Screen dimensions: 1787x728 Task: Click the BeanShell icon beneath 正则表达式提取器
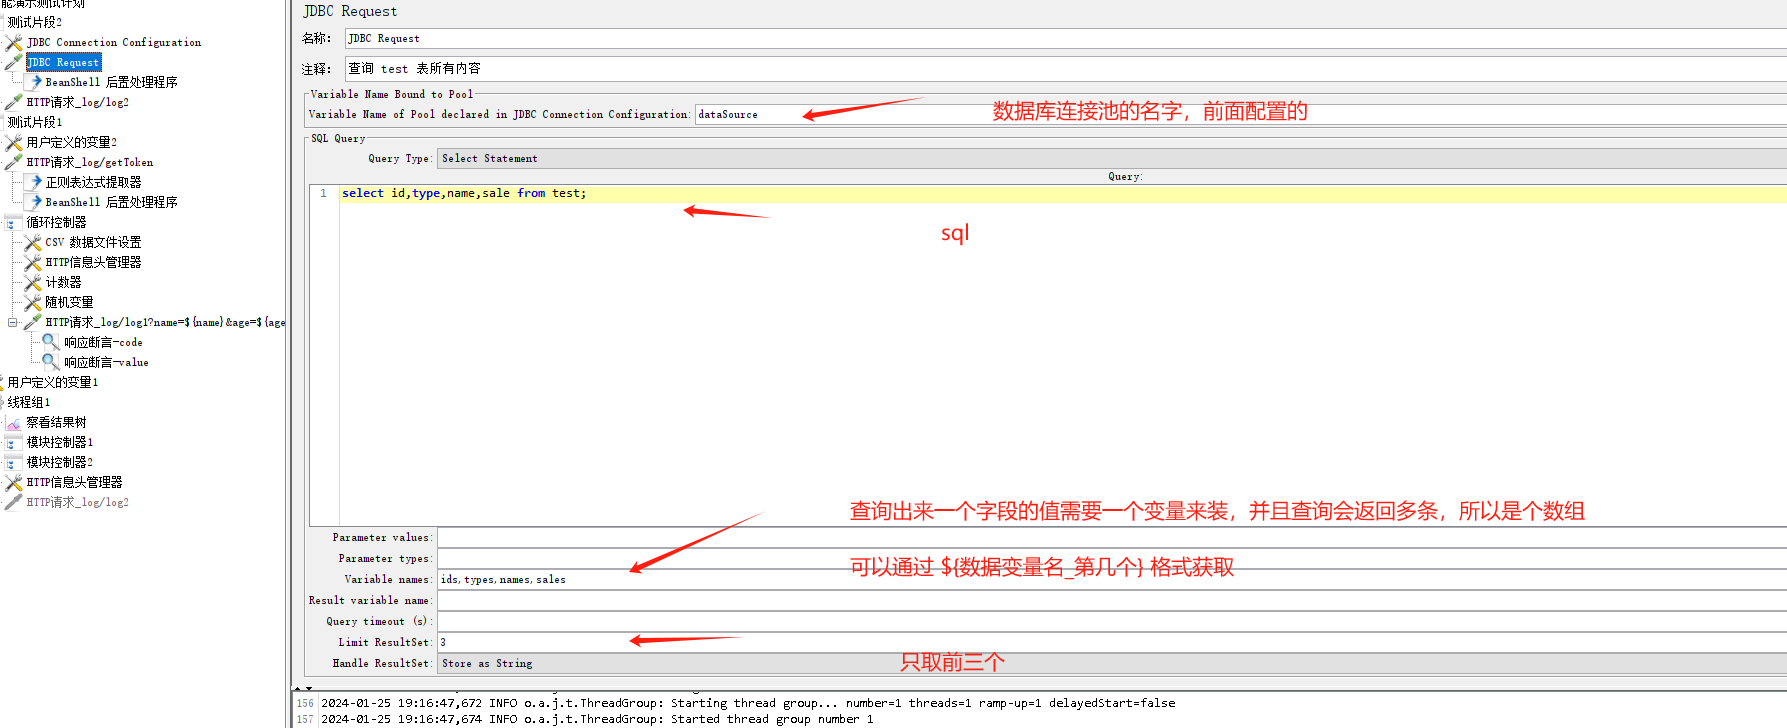34,202
